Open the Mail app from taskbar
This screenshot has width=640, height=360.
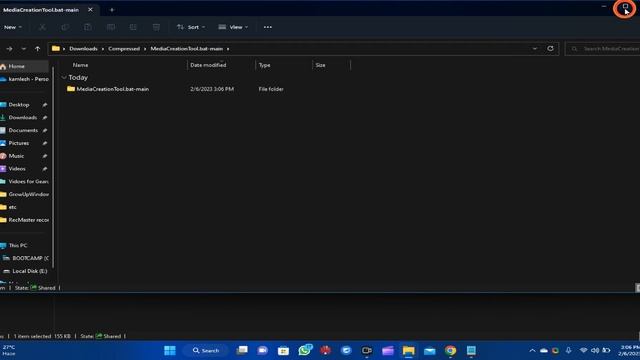tap(429, 351)
